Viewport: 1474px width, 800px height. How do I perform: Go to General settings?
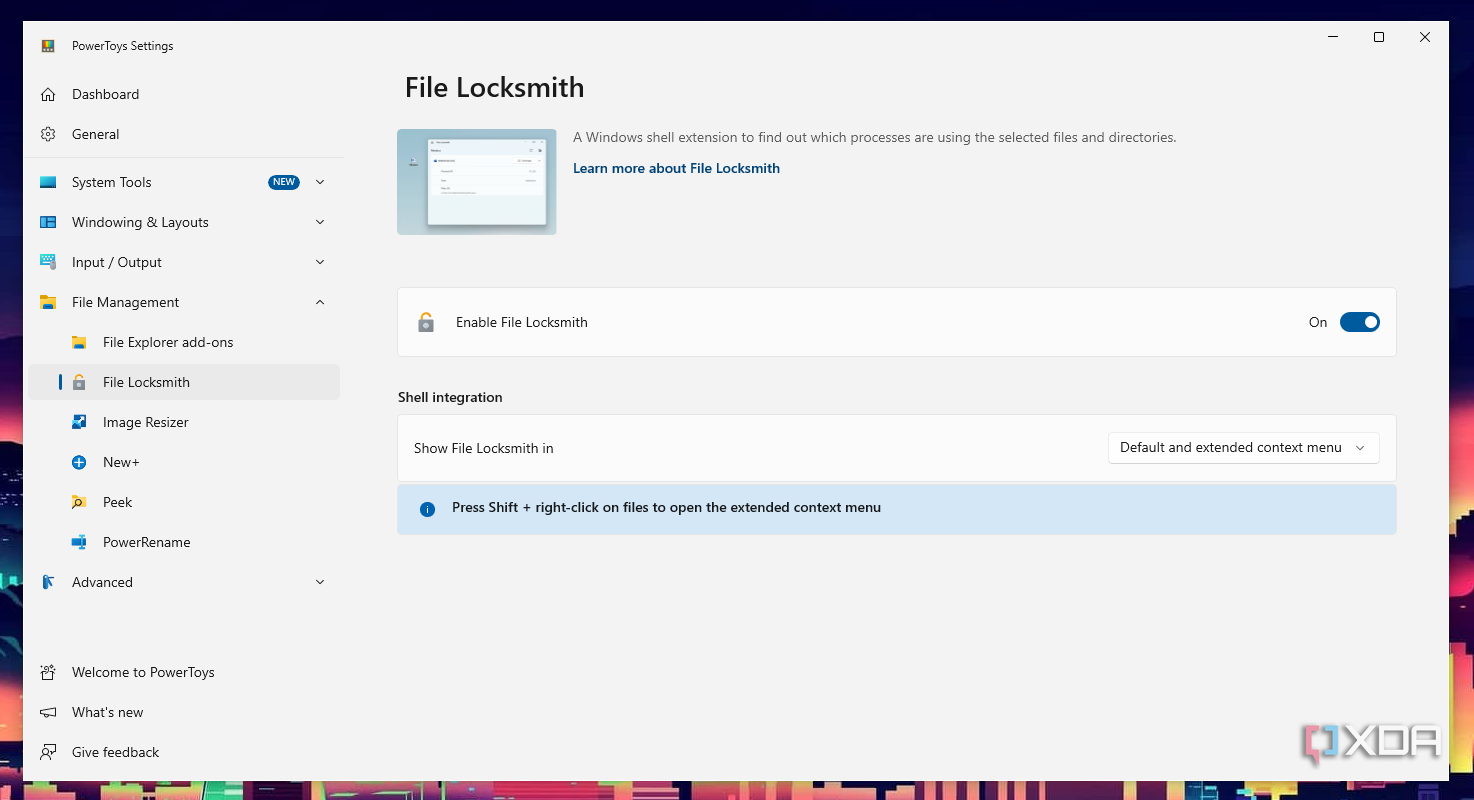tap(184, 134)
